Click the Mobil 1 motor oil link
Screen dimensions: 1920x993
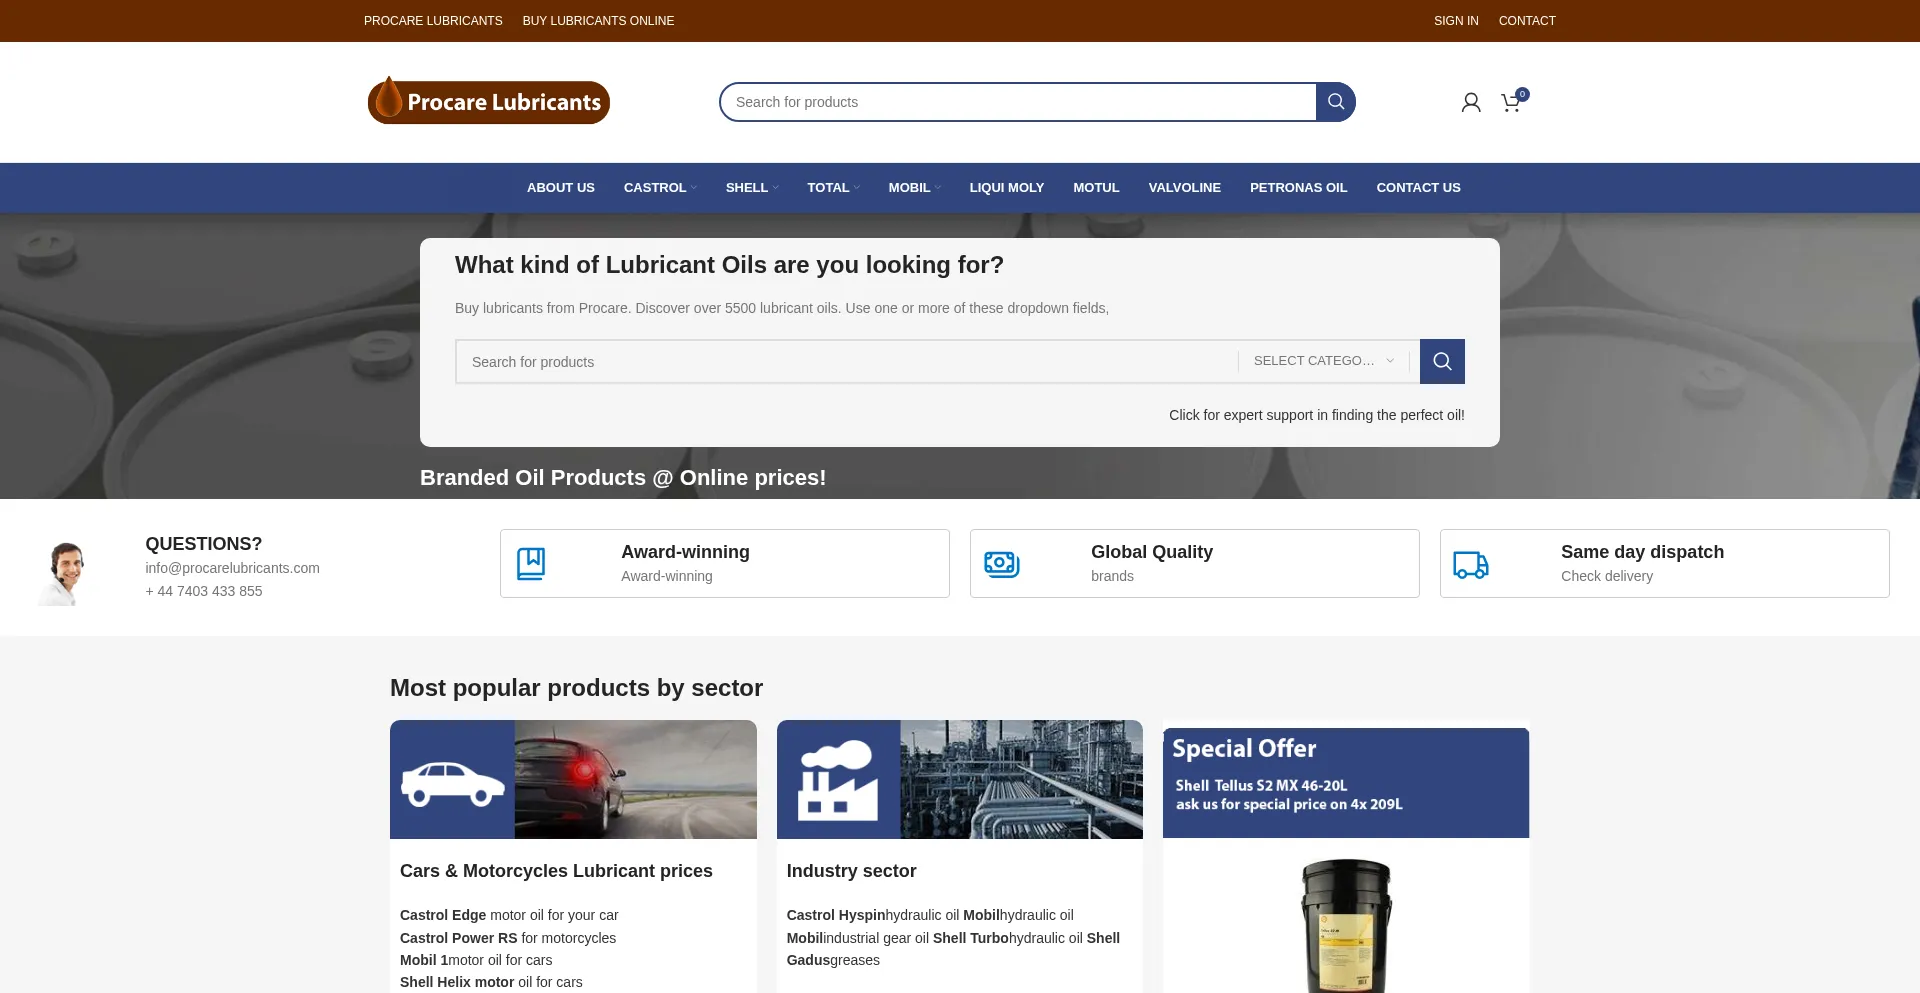(x=476, y=960)
